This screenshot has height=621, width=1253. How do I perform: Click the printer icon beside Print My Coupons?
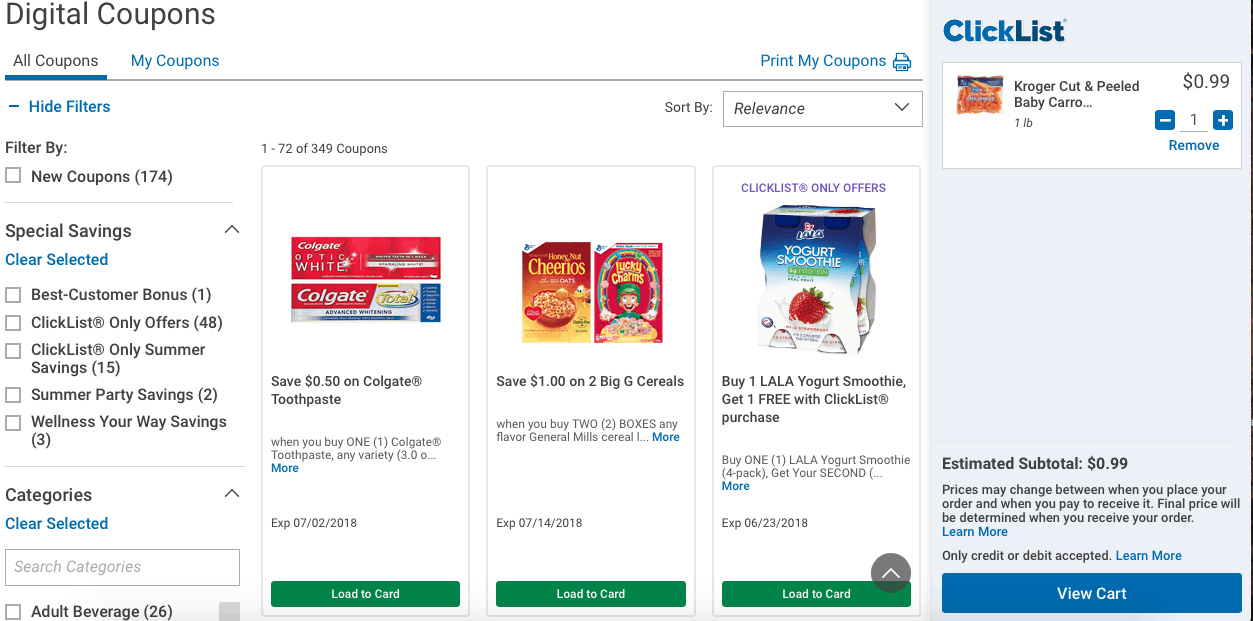pyautogui.click(x=902, y=62)
